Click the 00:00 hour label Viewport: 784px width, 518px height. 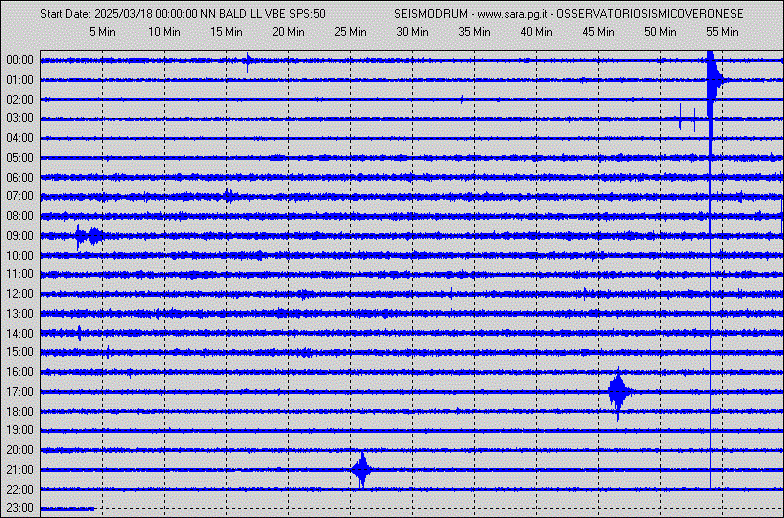pos(20,60)
